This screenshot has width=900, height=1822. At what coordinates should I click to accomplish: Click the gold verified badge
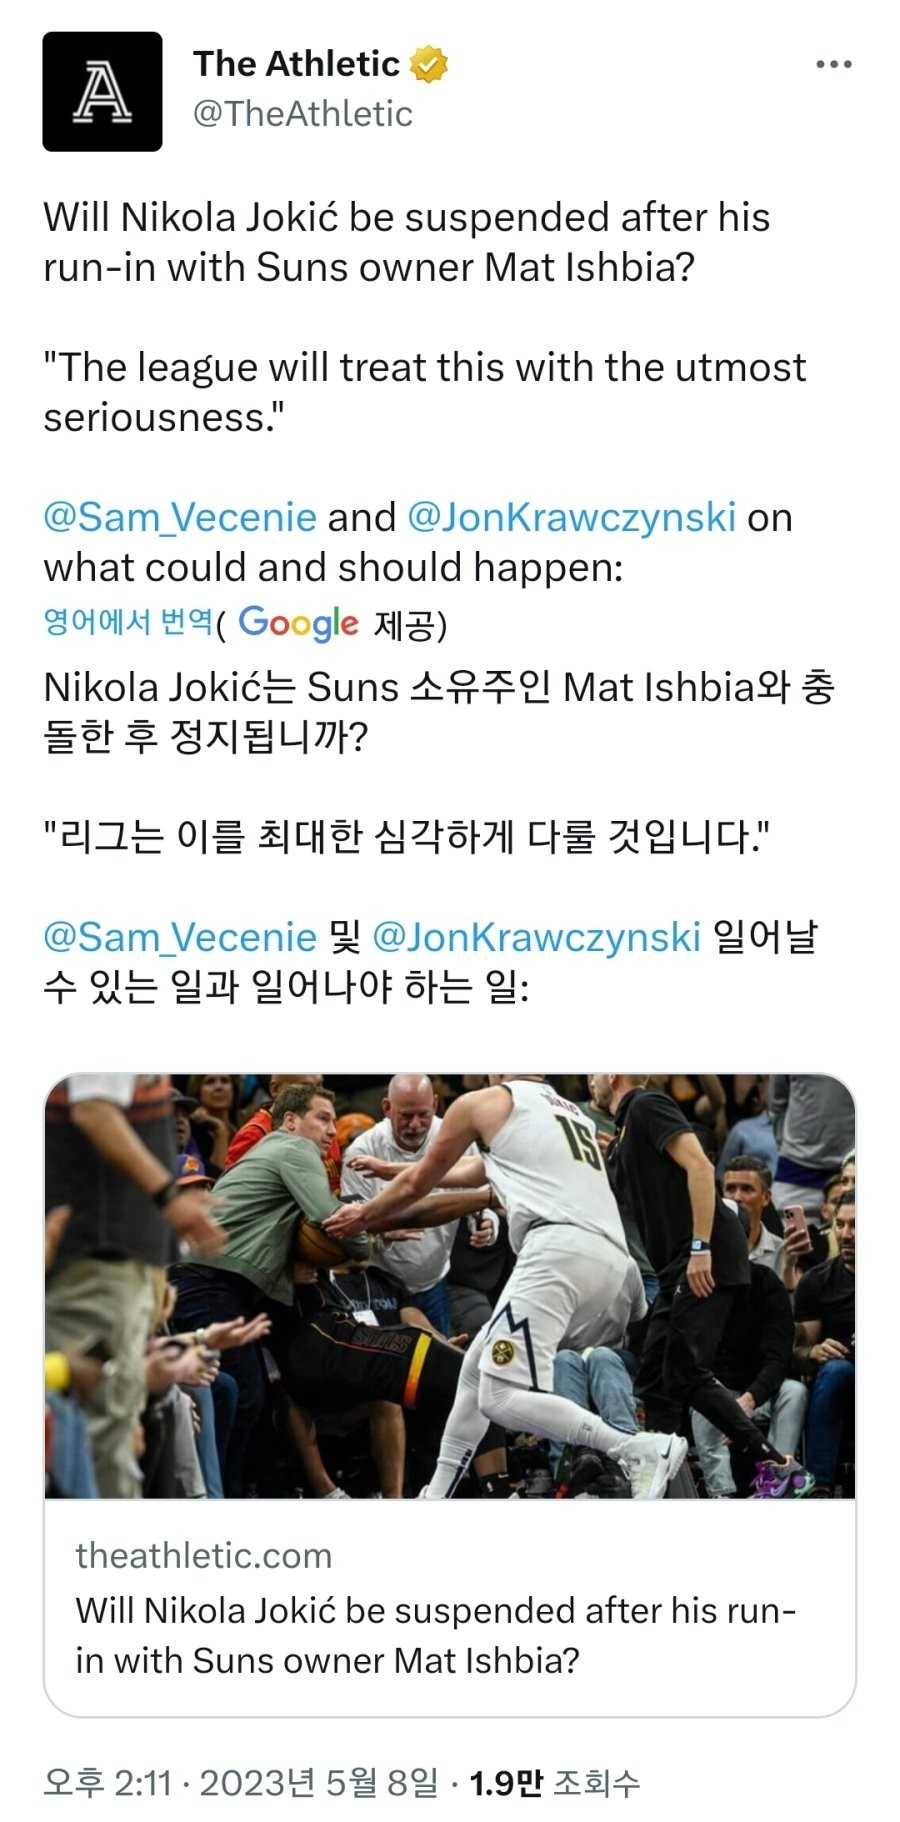[x=429, y=64]
